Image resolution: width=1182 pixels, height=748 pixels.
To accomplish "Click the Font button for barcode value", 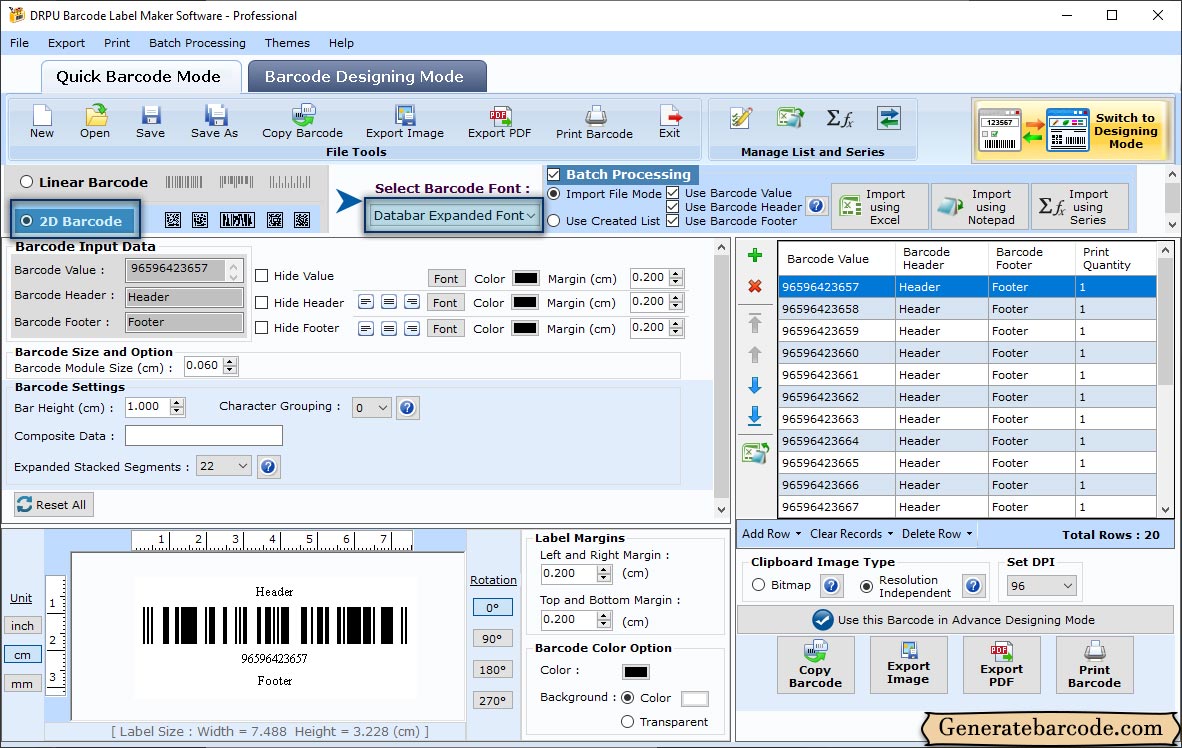I will (446, 278).
